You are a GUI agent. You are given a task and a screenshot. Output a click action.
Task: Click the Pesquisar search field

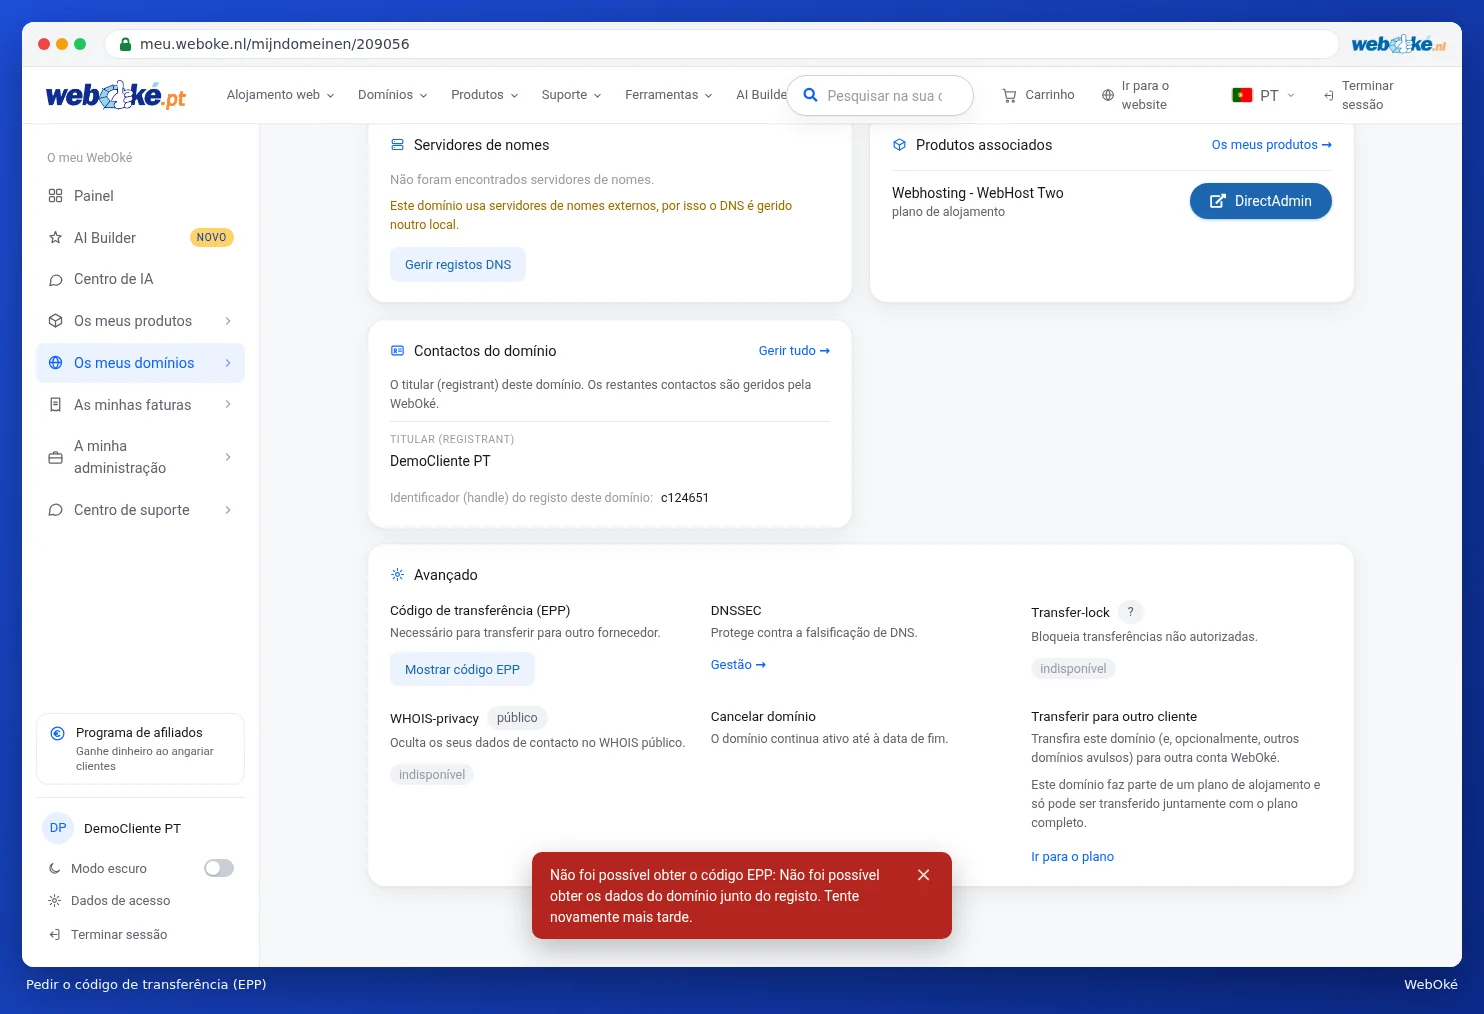click(880, 96)
